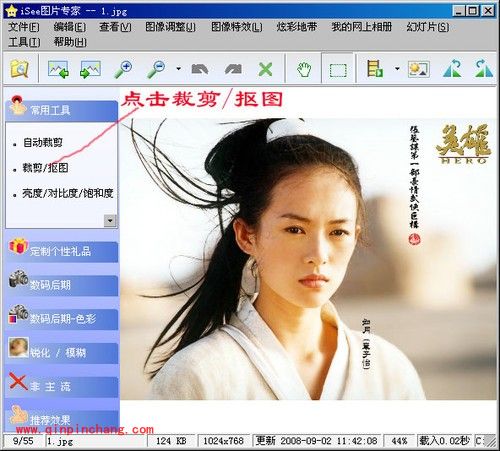The height and width of the screenshot is (451, 500).
Task: Delete image with the green X icon
Action: point(265,69)
